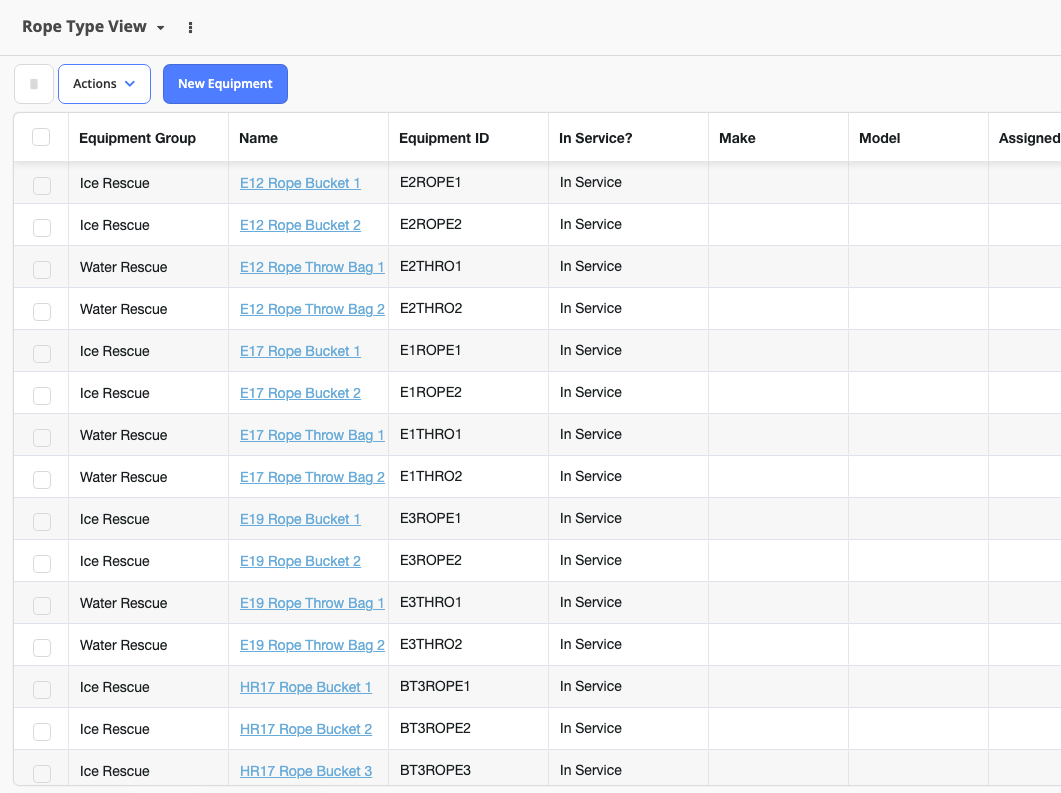The image size is (1061, 793).
Task: Select checkbox for E12 Rope Throw Bag 2
Action: (42, 311)
